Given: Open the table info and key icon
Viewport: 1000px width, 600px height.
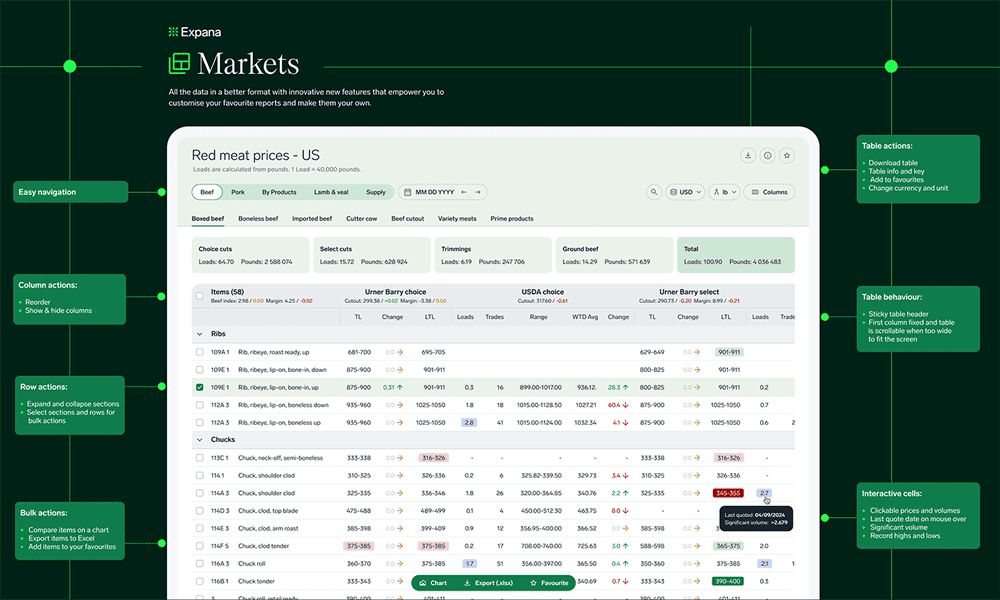Looking at the screenshot, I should (768, 155).
